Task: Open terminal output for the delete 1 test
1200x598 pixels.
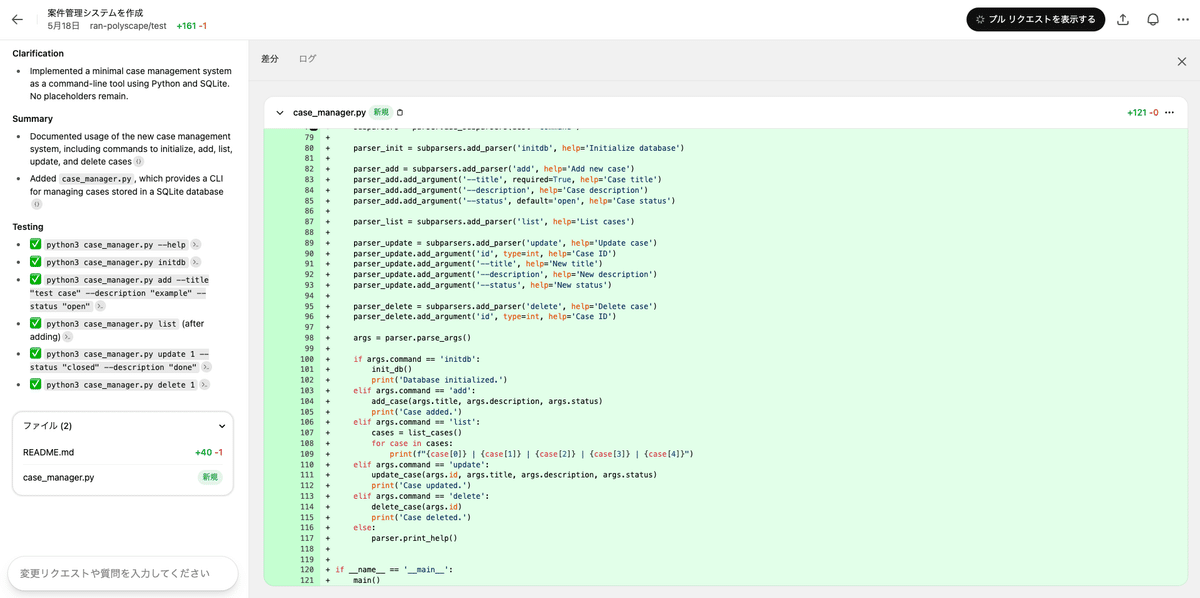Action: 205,385
